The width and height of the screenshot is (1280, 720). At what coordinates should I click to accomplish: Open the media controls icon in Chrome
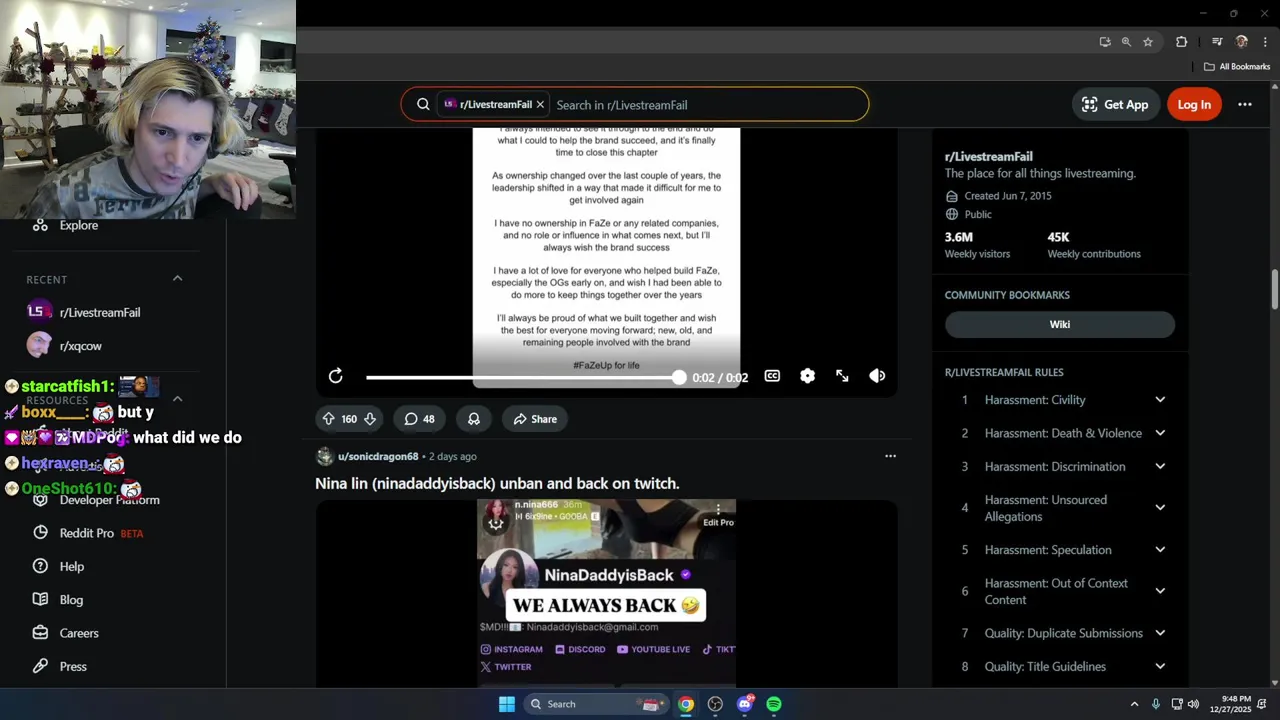click(x=1217, y=42)
